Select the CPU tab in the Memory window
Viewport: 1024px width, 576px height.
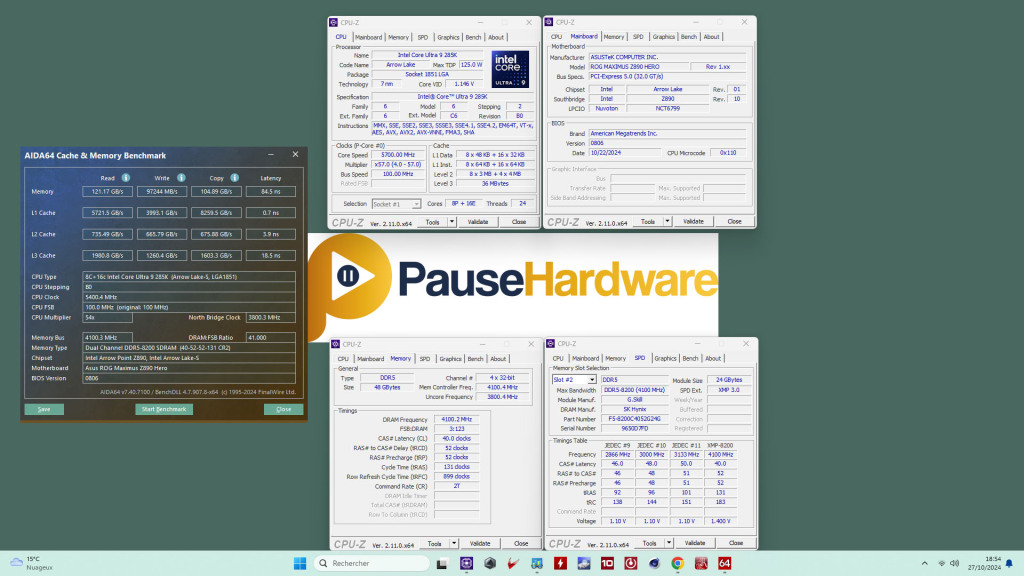coord(344,359)
